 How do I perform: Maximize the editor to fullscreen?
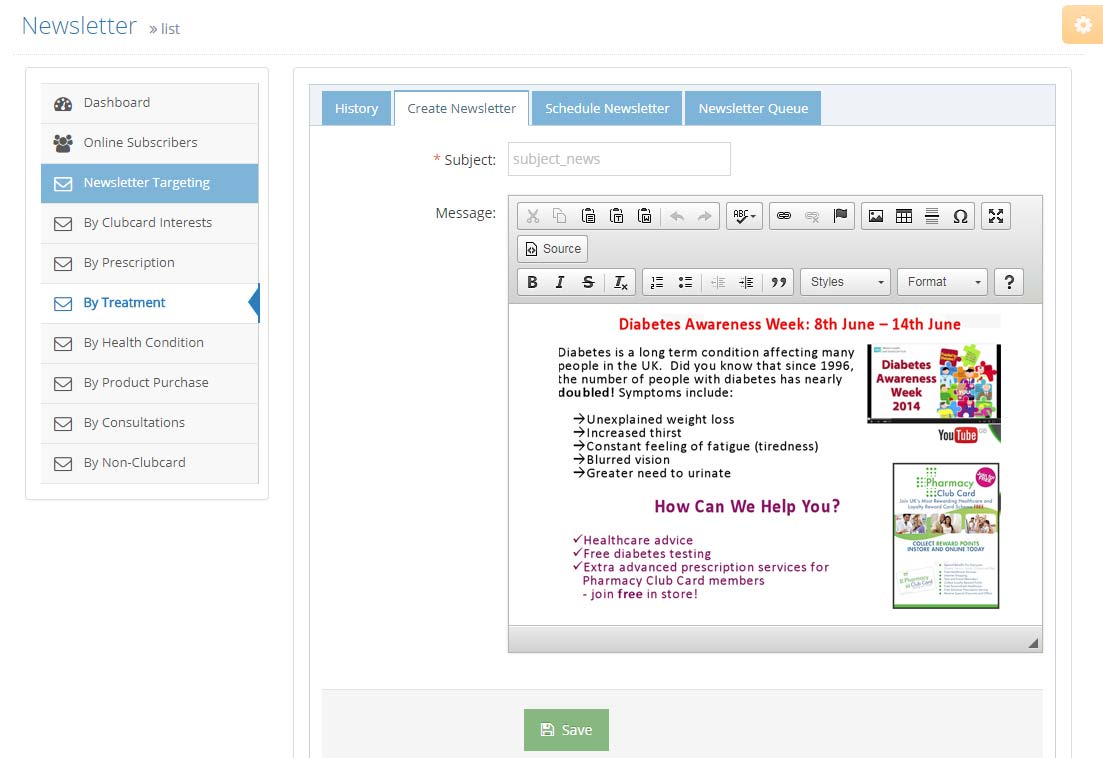pyautogui.click(x=996, y=216)
